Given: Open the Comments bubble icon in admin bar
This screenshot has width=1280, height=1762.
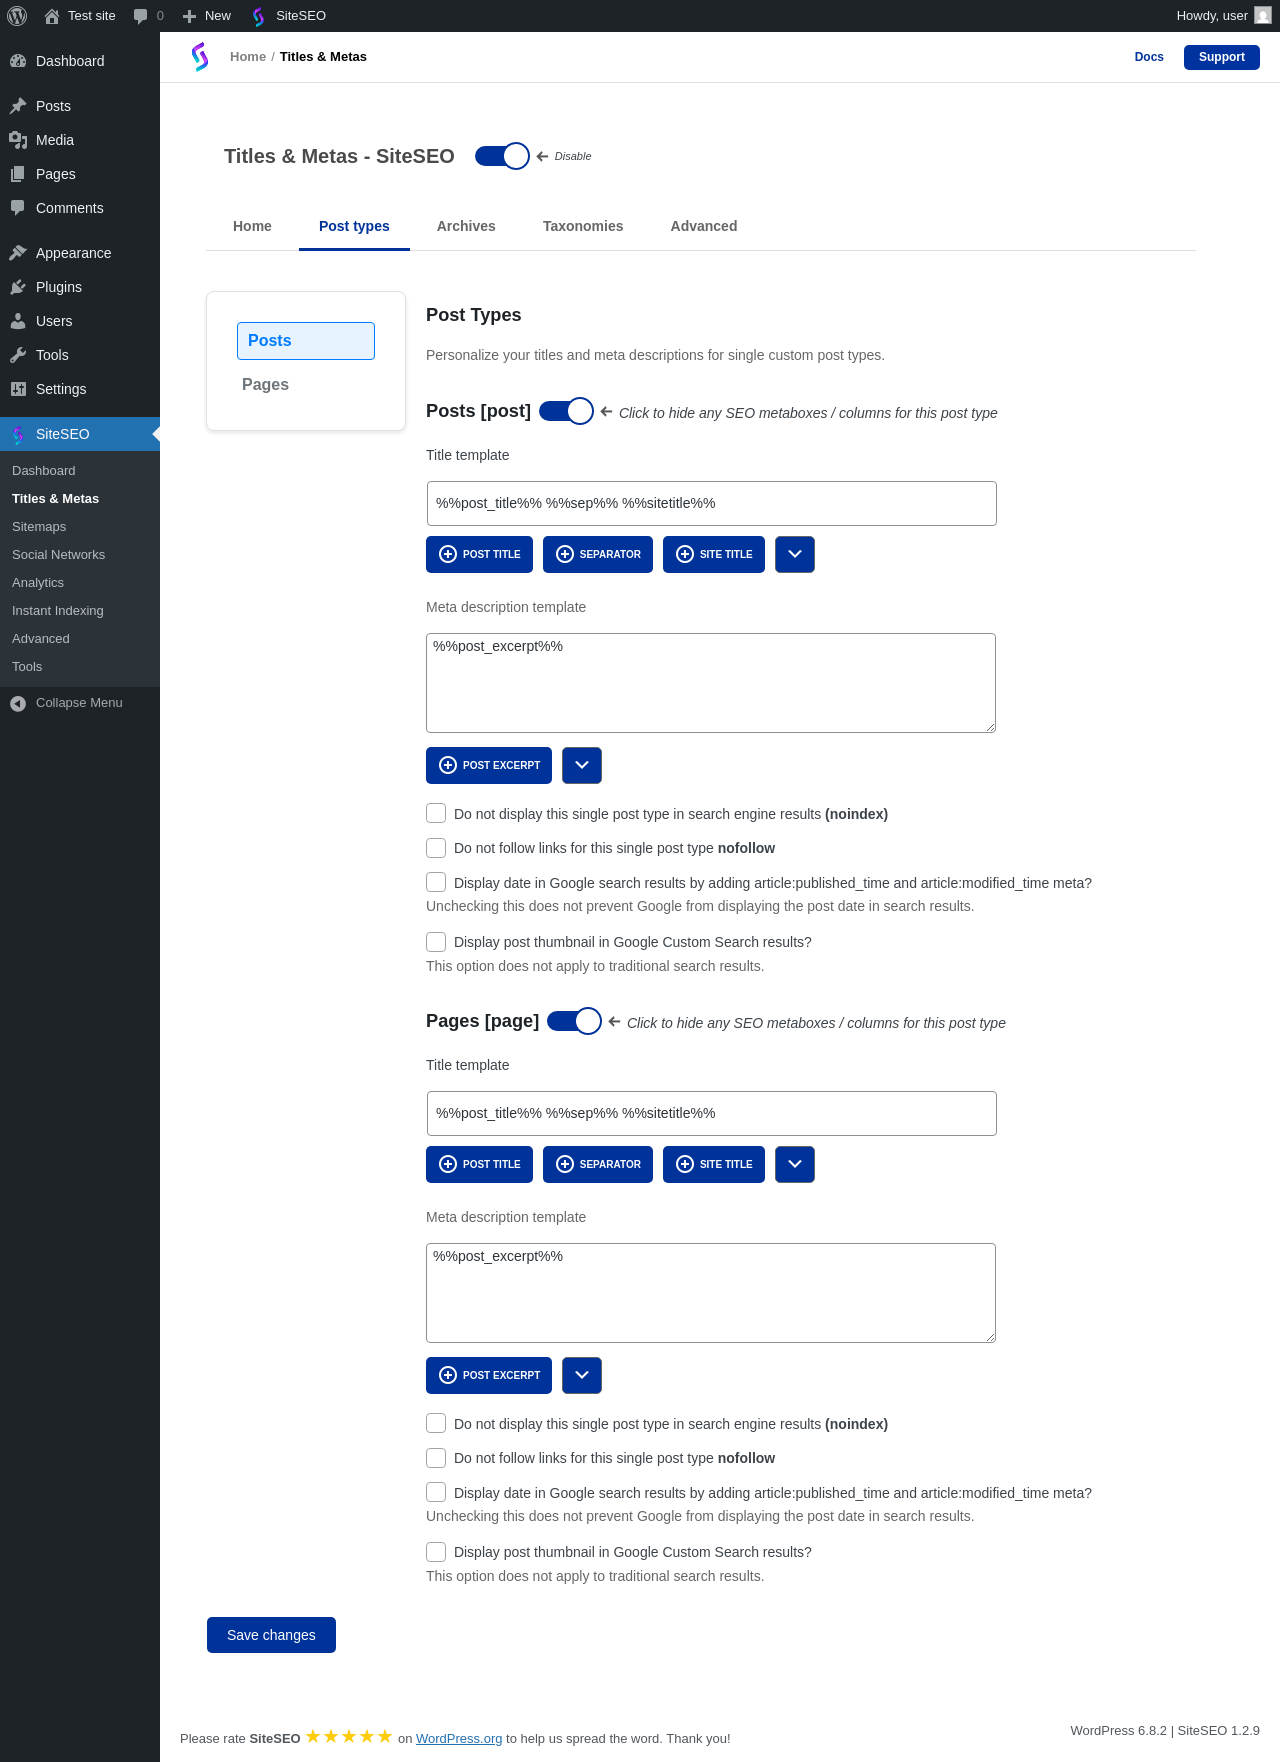Looking at the screenshot, I should pos(141,16).
